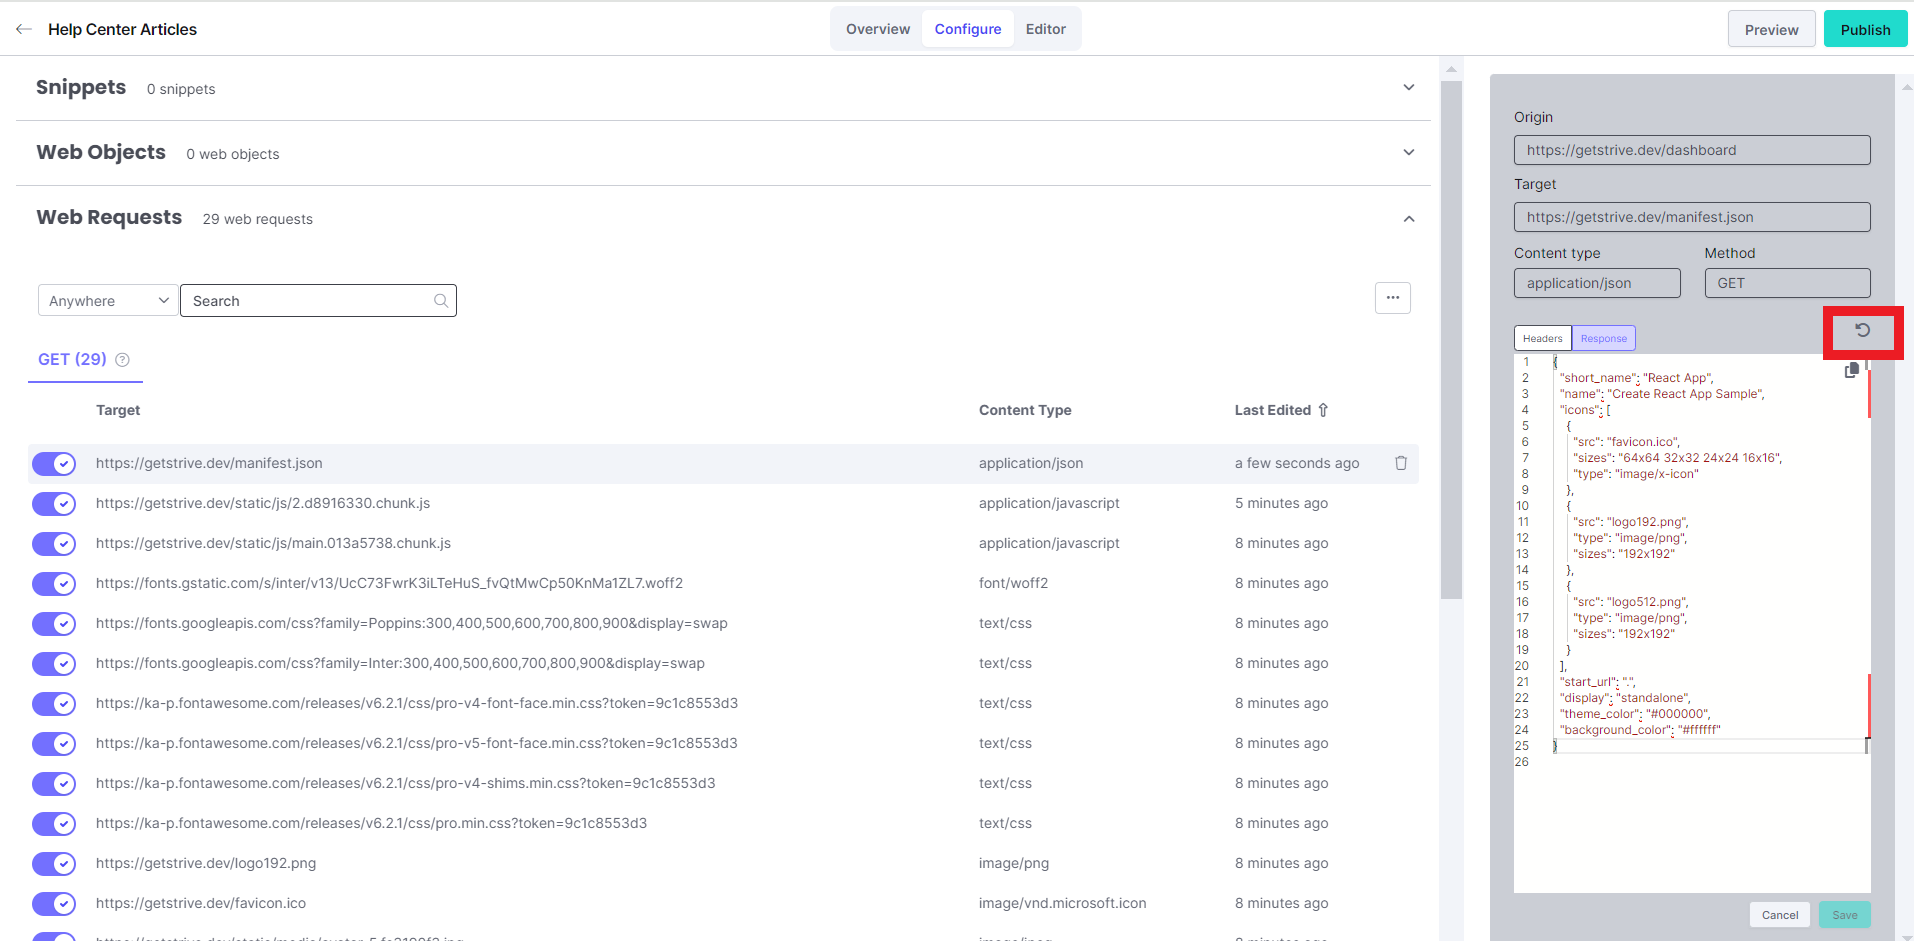Click the search magnifier icon
1914x941 pixels.
(441, 301)
